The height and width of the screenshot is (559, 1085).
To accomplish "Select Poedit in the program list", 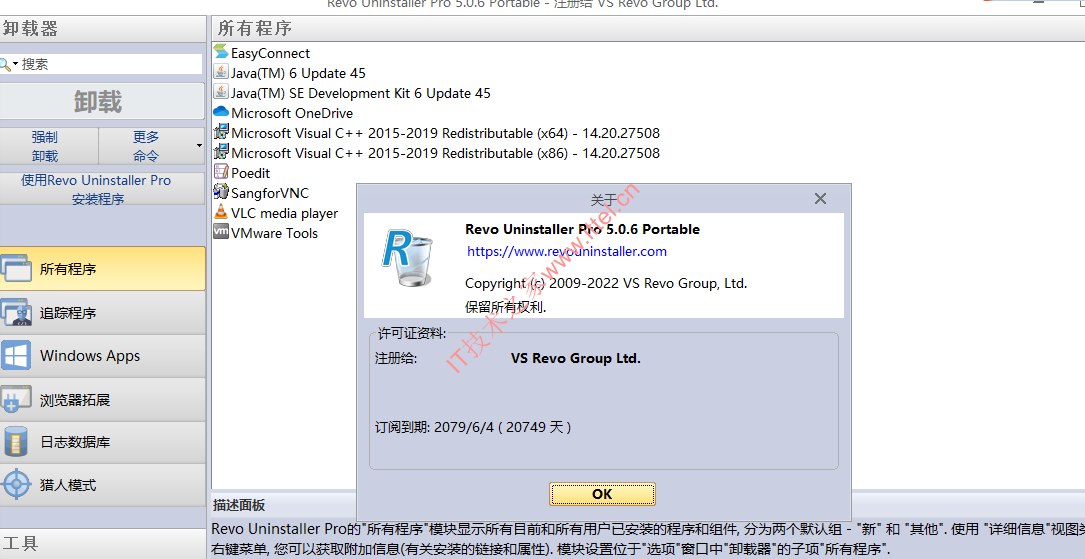I will click(x=250, y=173).
